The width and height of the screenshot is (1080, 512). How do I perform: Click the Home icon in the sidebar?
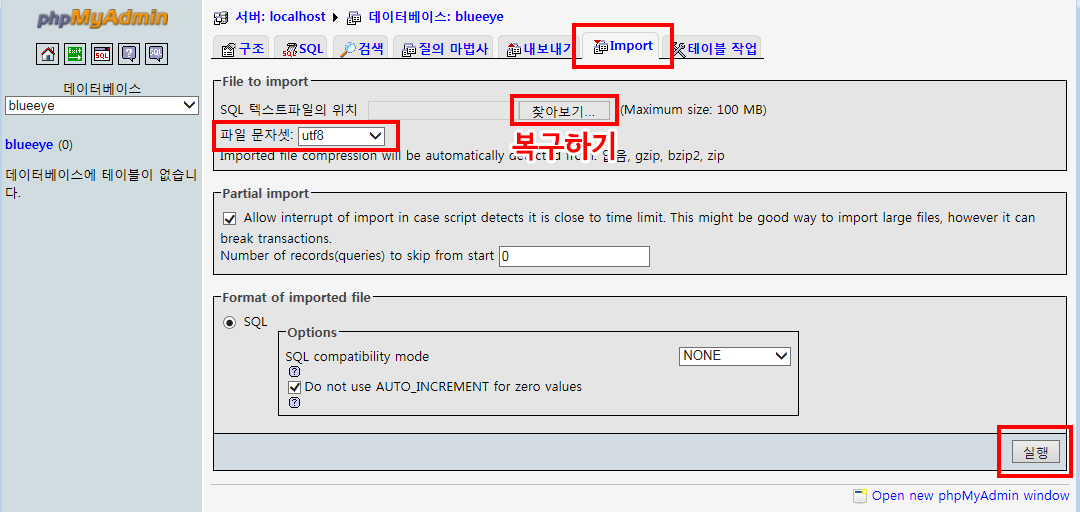point(47,54)
